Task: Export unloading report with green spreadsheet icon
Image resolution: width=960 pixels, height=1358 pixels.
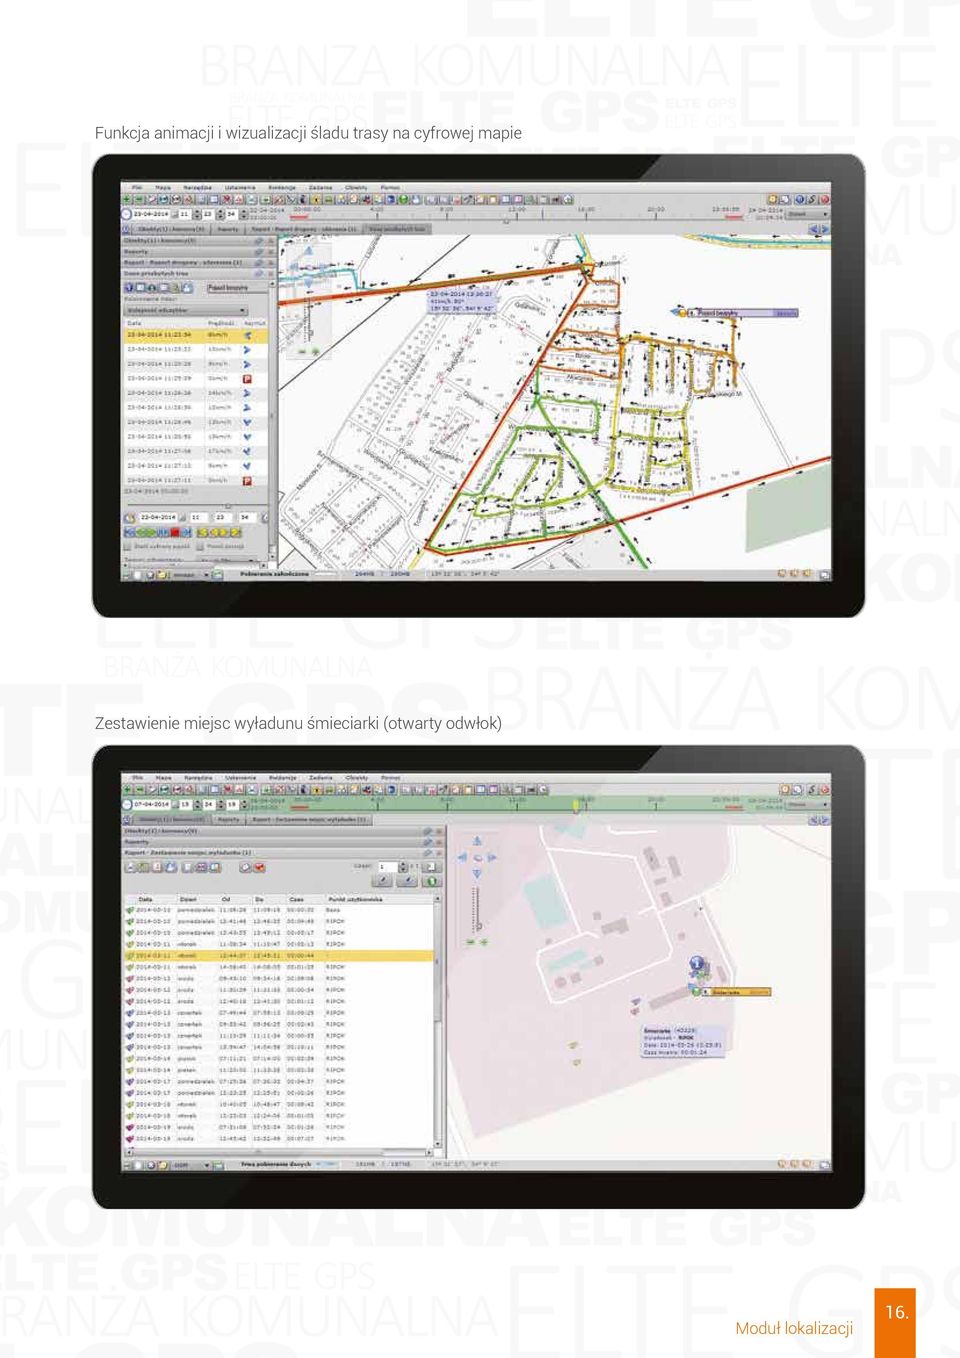Action: [x=143, y=867]
